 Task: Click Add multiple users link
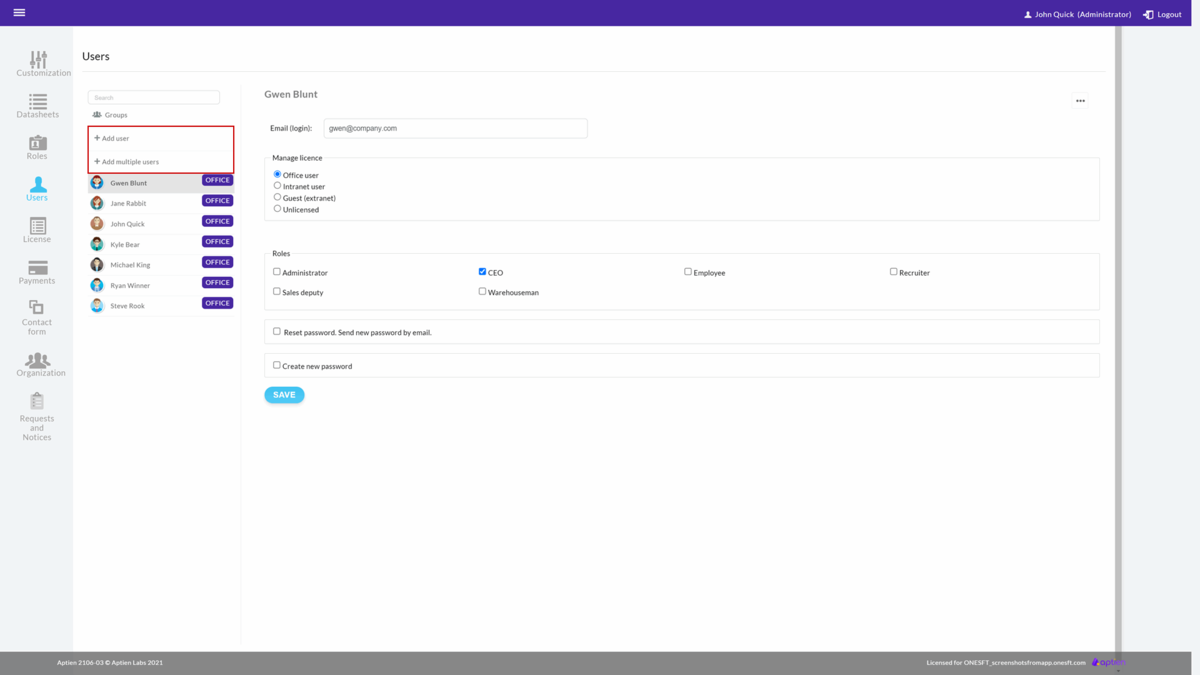[126, 161]
